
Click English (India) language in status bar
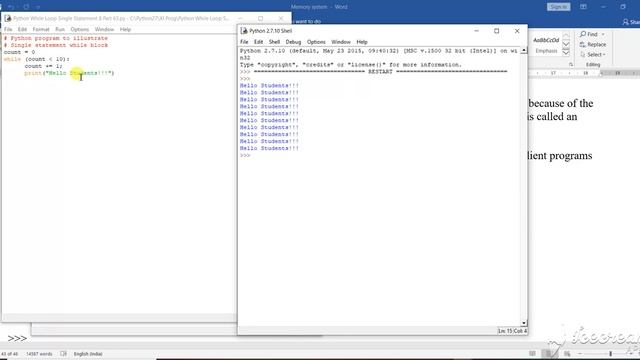88,354
